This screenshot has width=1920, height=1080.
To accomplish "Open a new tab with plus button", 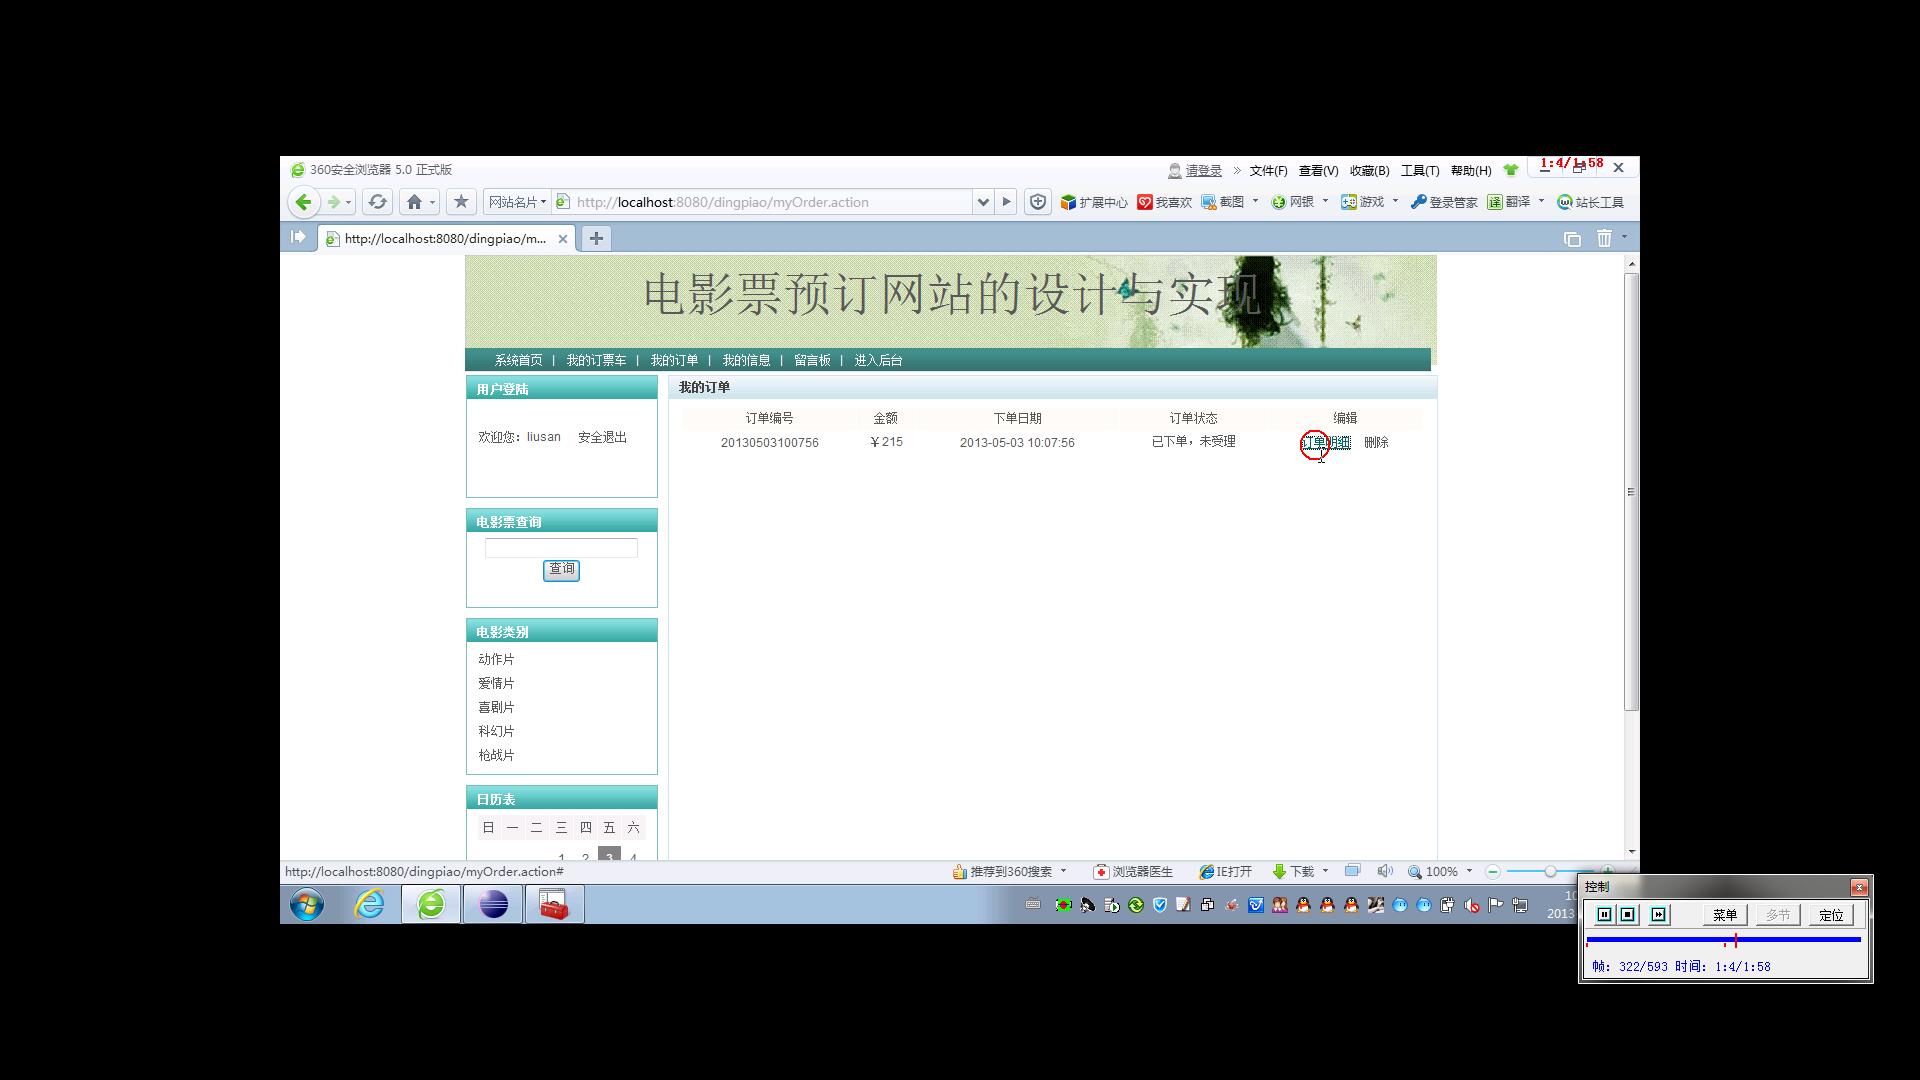I will pyautogui.click(x=596, y=238).
